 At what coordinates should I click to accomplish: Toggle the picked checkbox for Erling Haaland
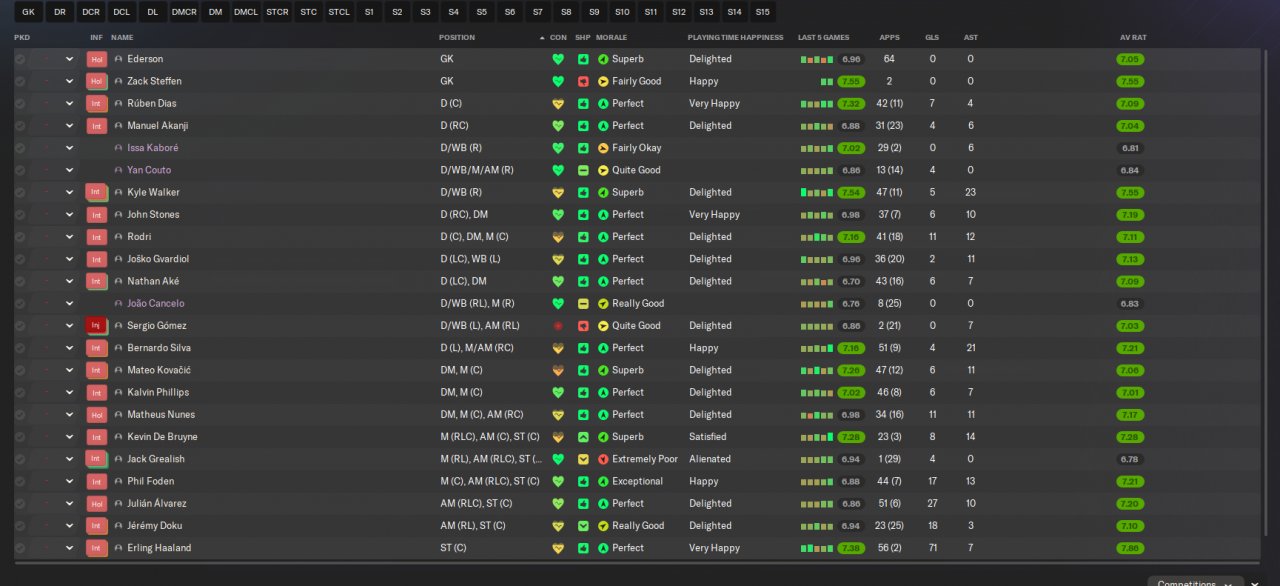click(x=20, y=548)
